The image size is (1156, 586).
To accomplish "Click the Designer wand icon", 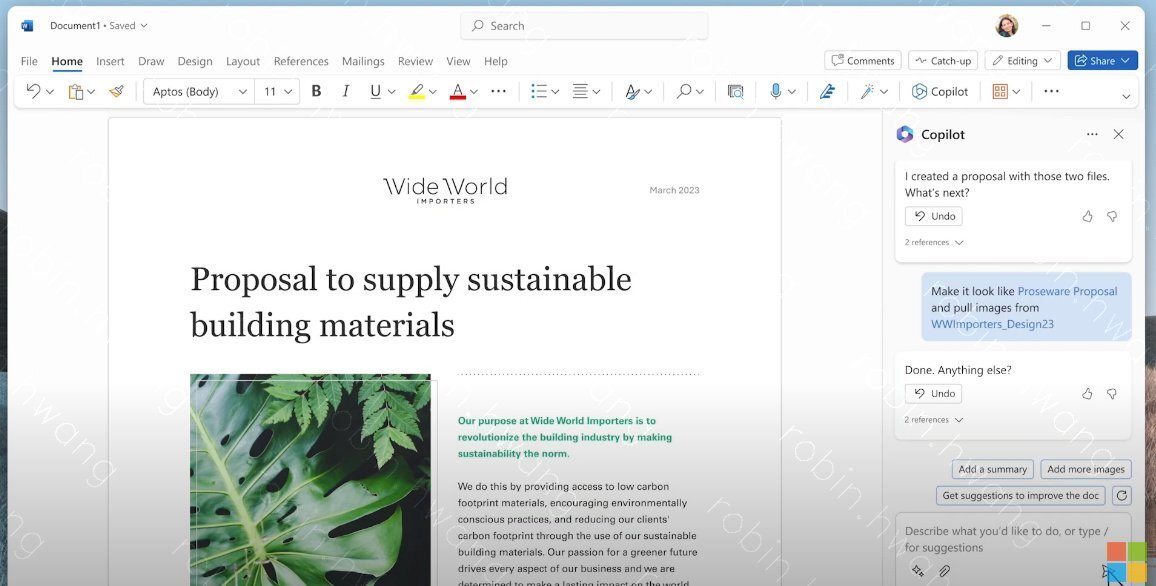I will pyautogui.click(x=868, y=91).
